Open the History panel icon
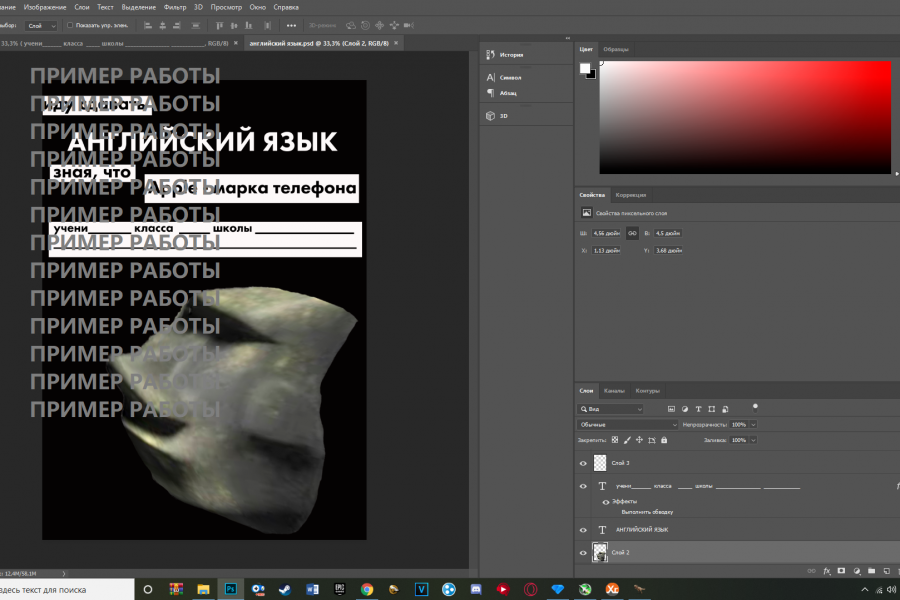This screenshot has width=900, height=600. [490, 55]
